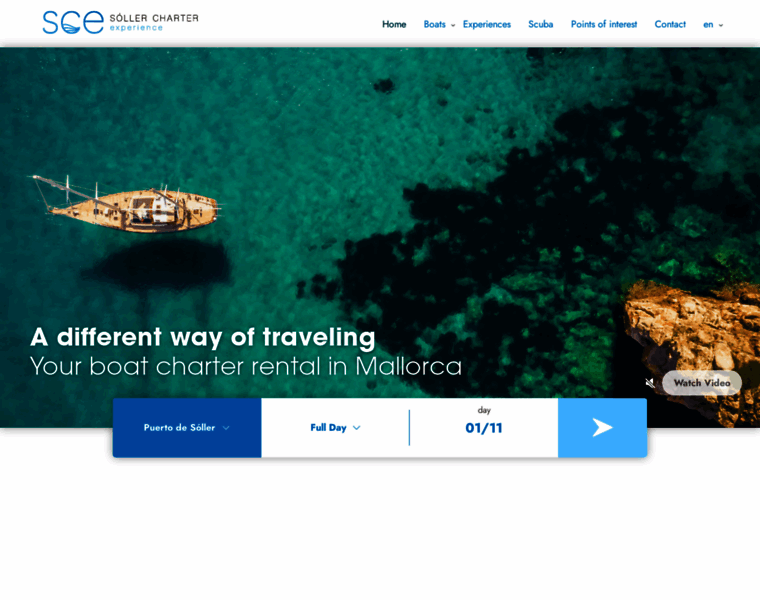
Task: Submit the search with the arrow button
Action: click(602, 428)
